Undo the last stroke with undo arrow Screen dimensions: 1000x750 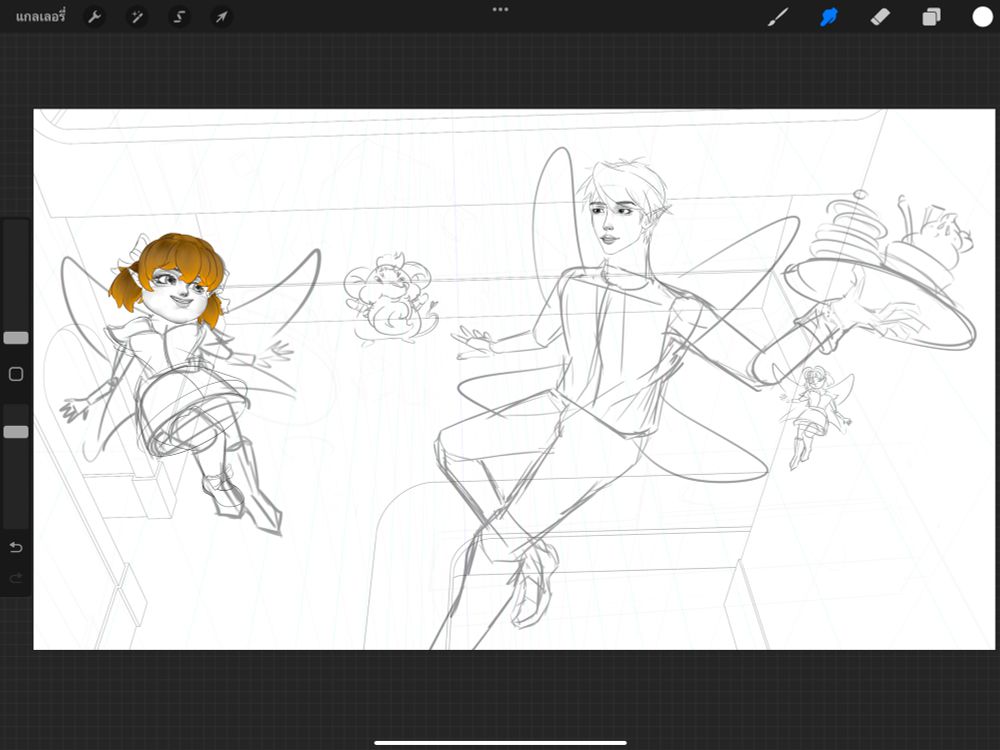click(x=16, y=547)
